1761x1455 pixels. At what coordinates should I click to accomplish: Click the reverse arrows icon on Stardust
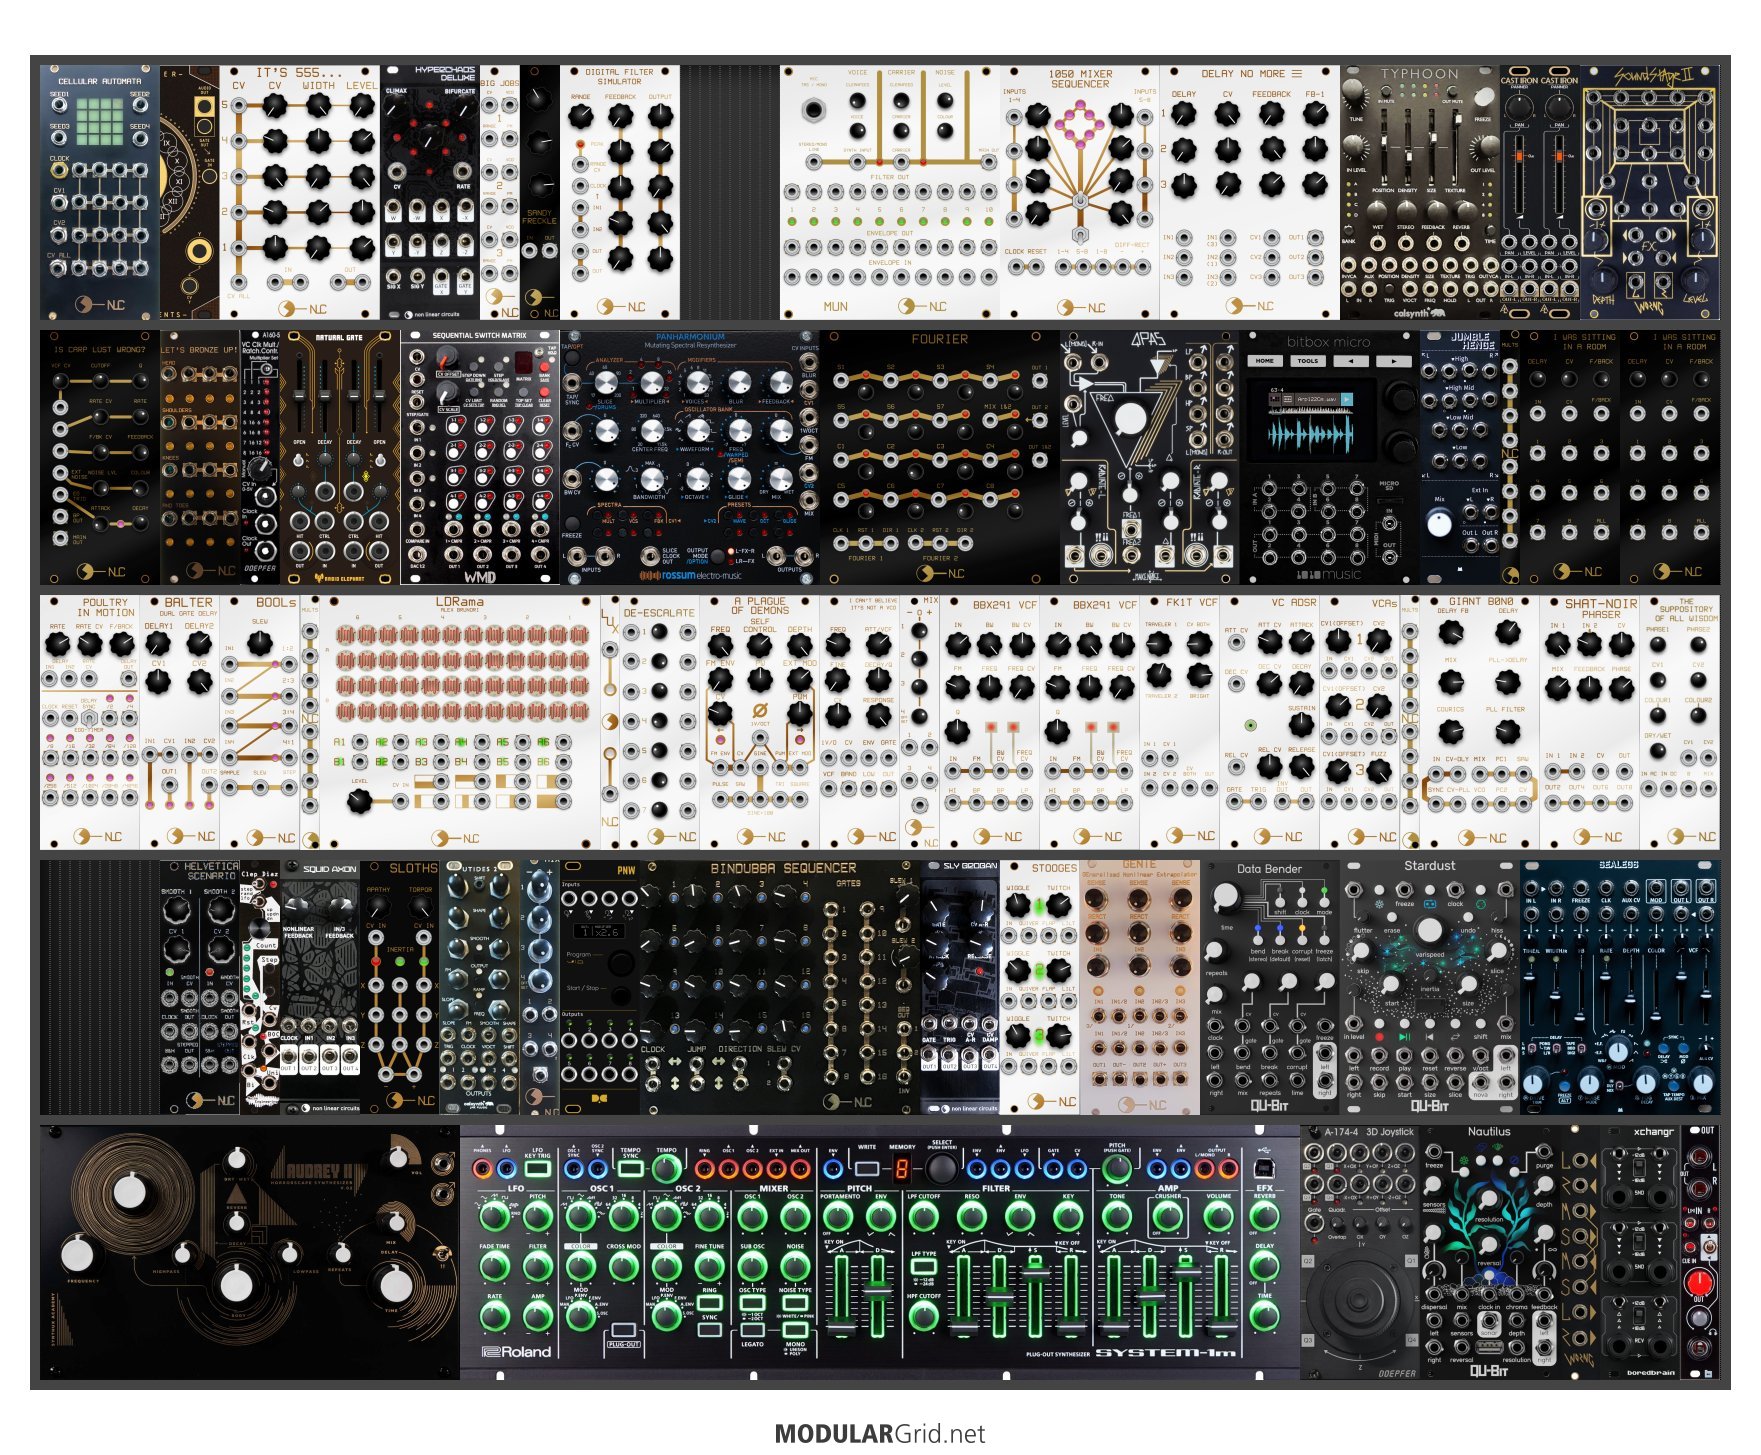pos(1455,1037)
